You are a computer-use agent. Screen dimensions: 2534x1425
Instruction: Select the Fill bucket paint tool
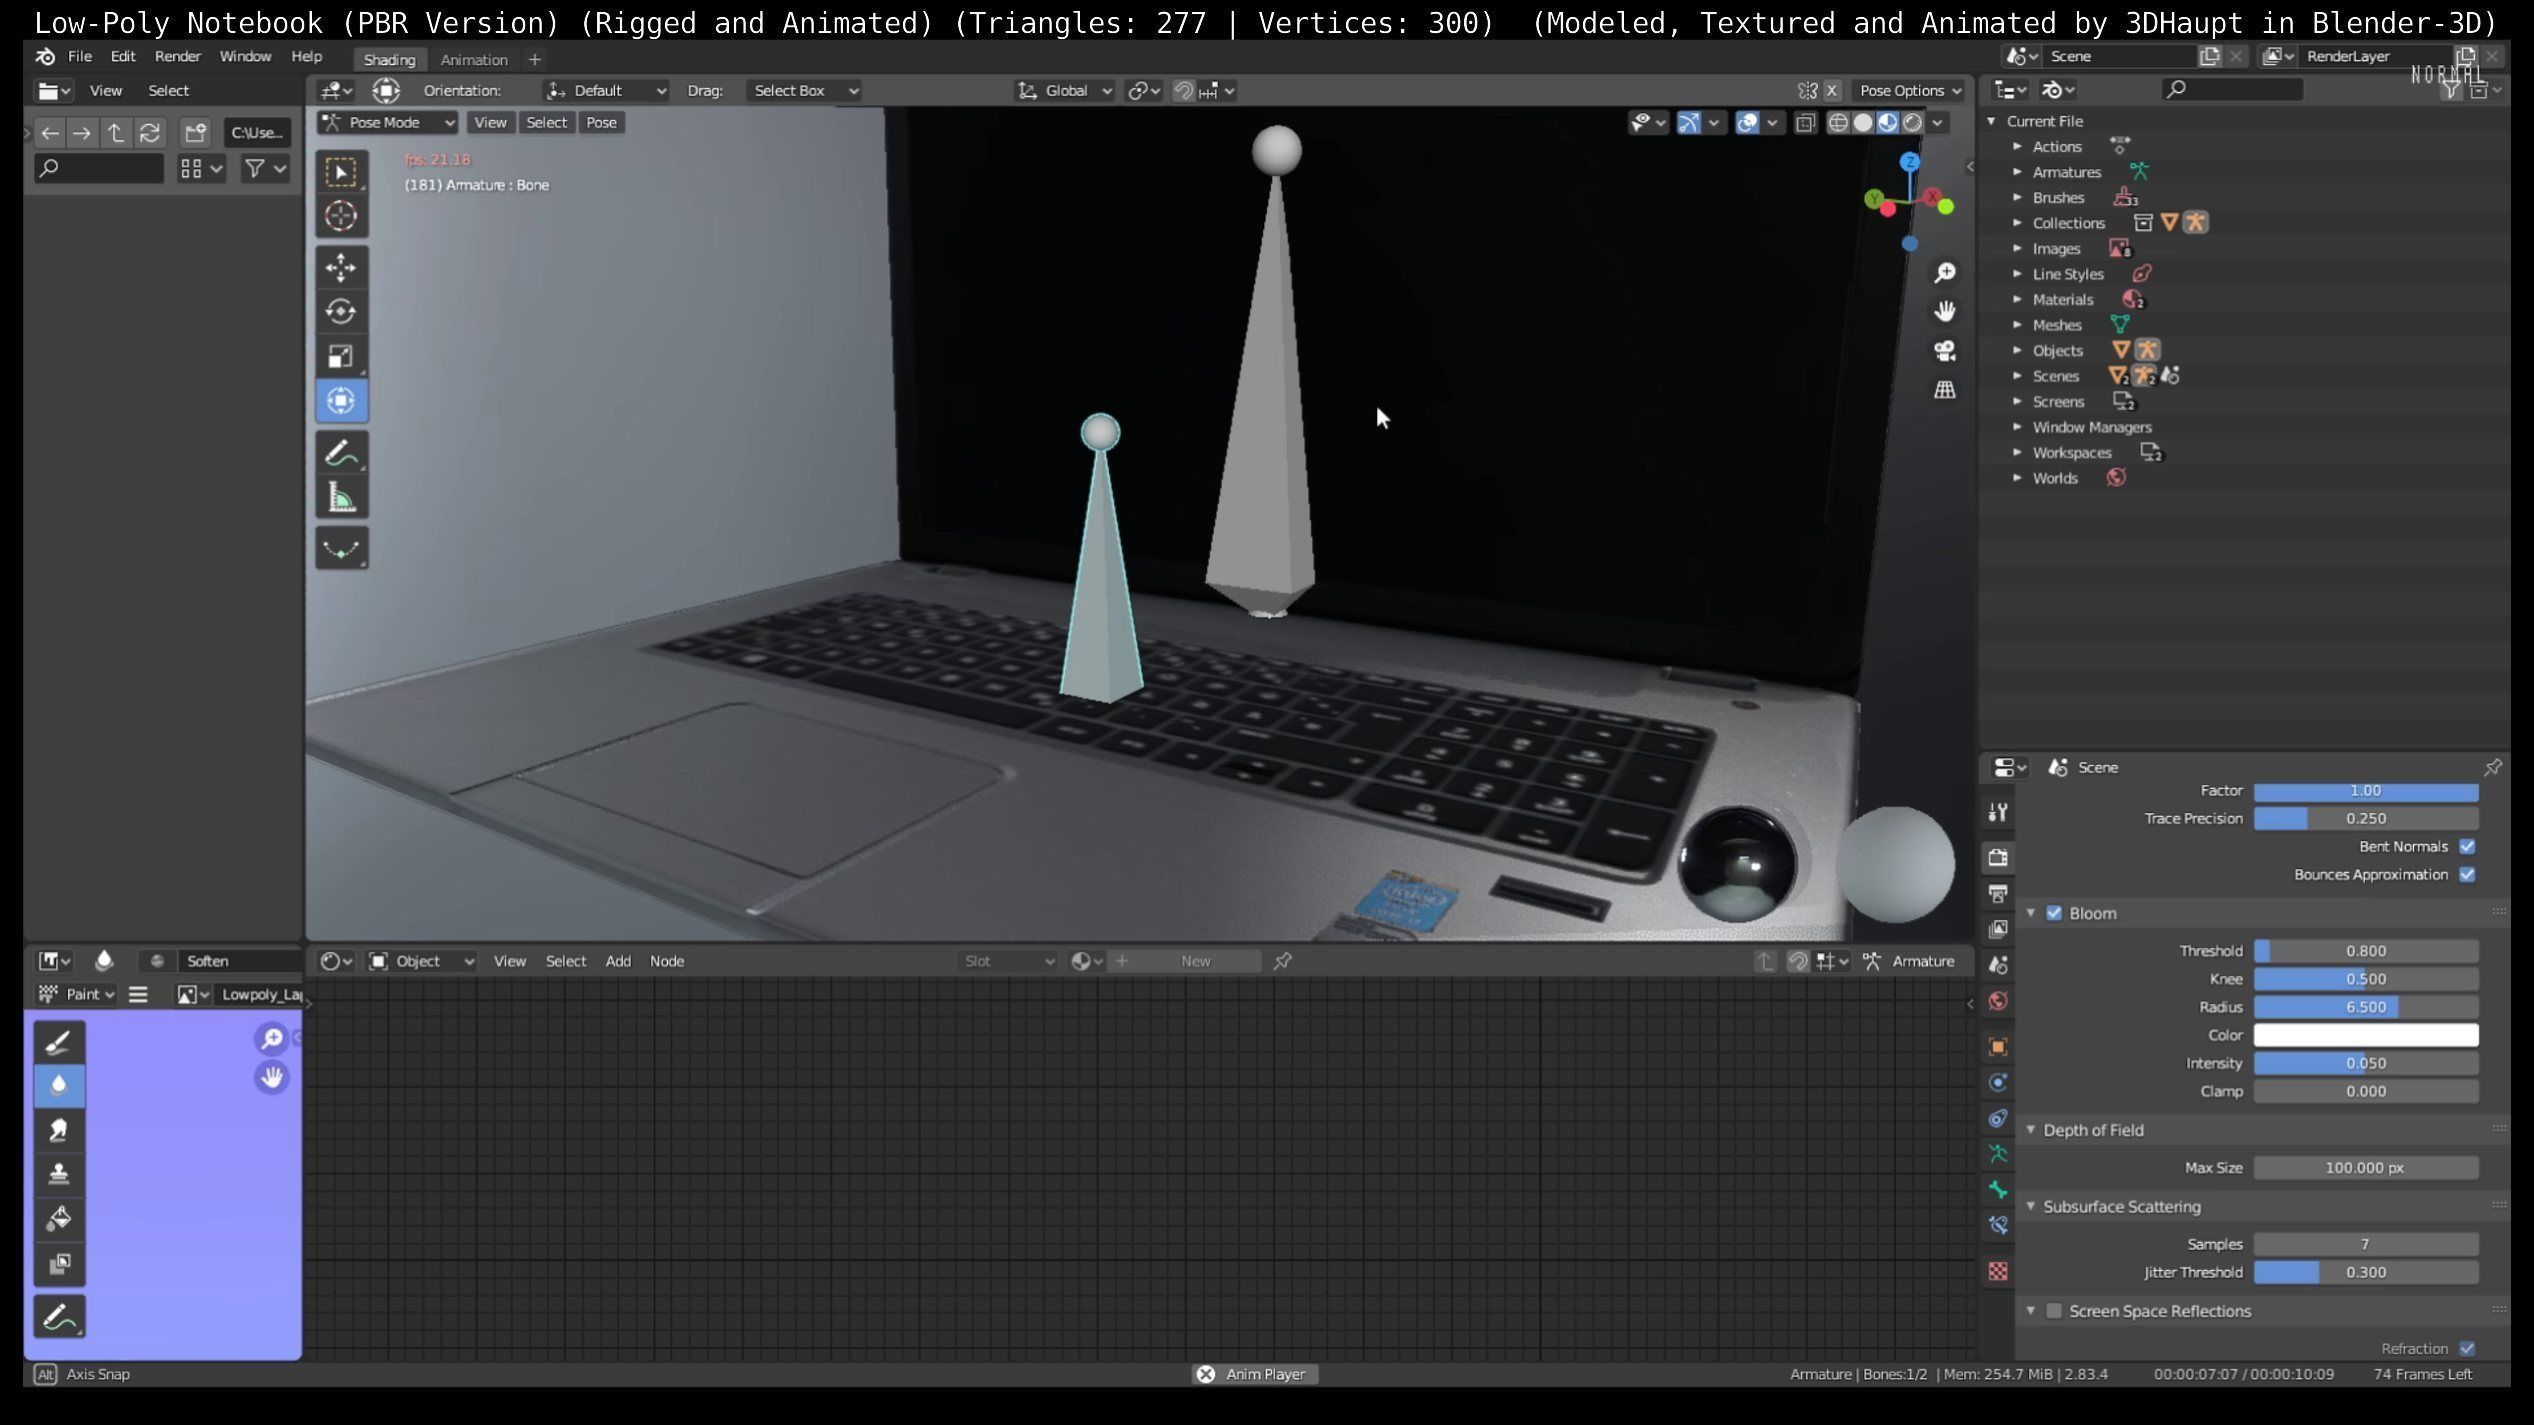coord(59,1219)
